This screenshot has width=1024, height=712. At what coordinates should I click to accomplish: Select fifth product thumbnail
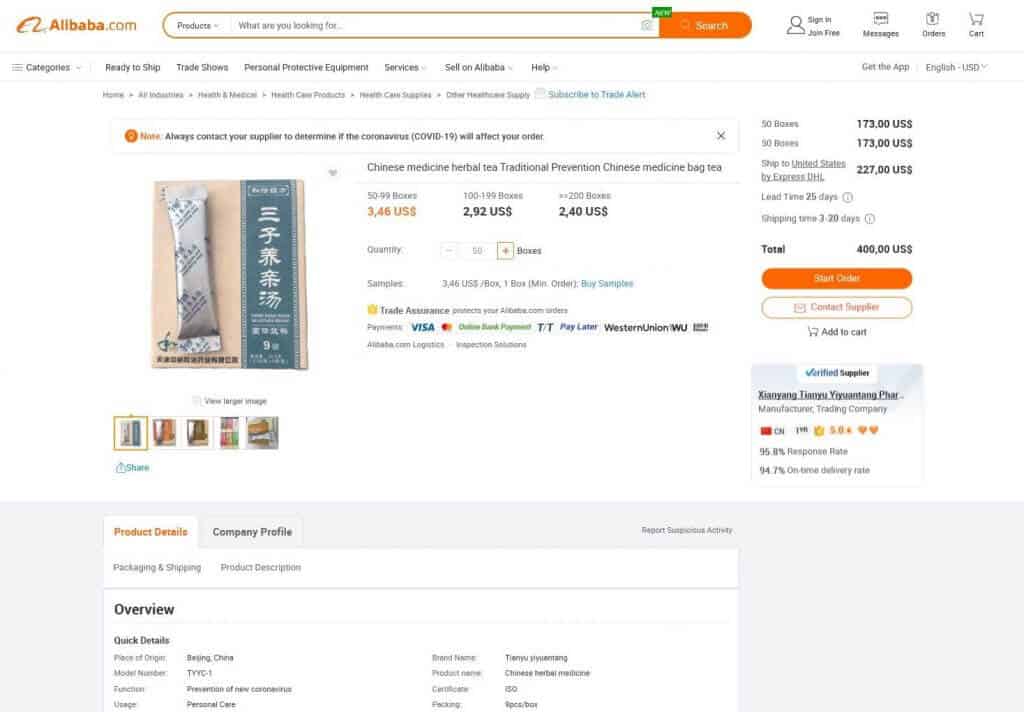[x=263, y=433]
